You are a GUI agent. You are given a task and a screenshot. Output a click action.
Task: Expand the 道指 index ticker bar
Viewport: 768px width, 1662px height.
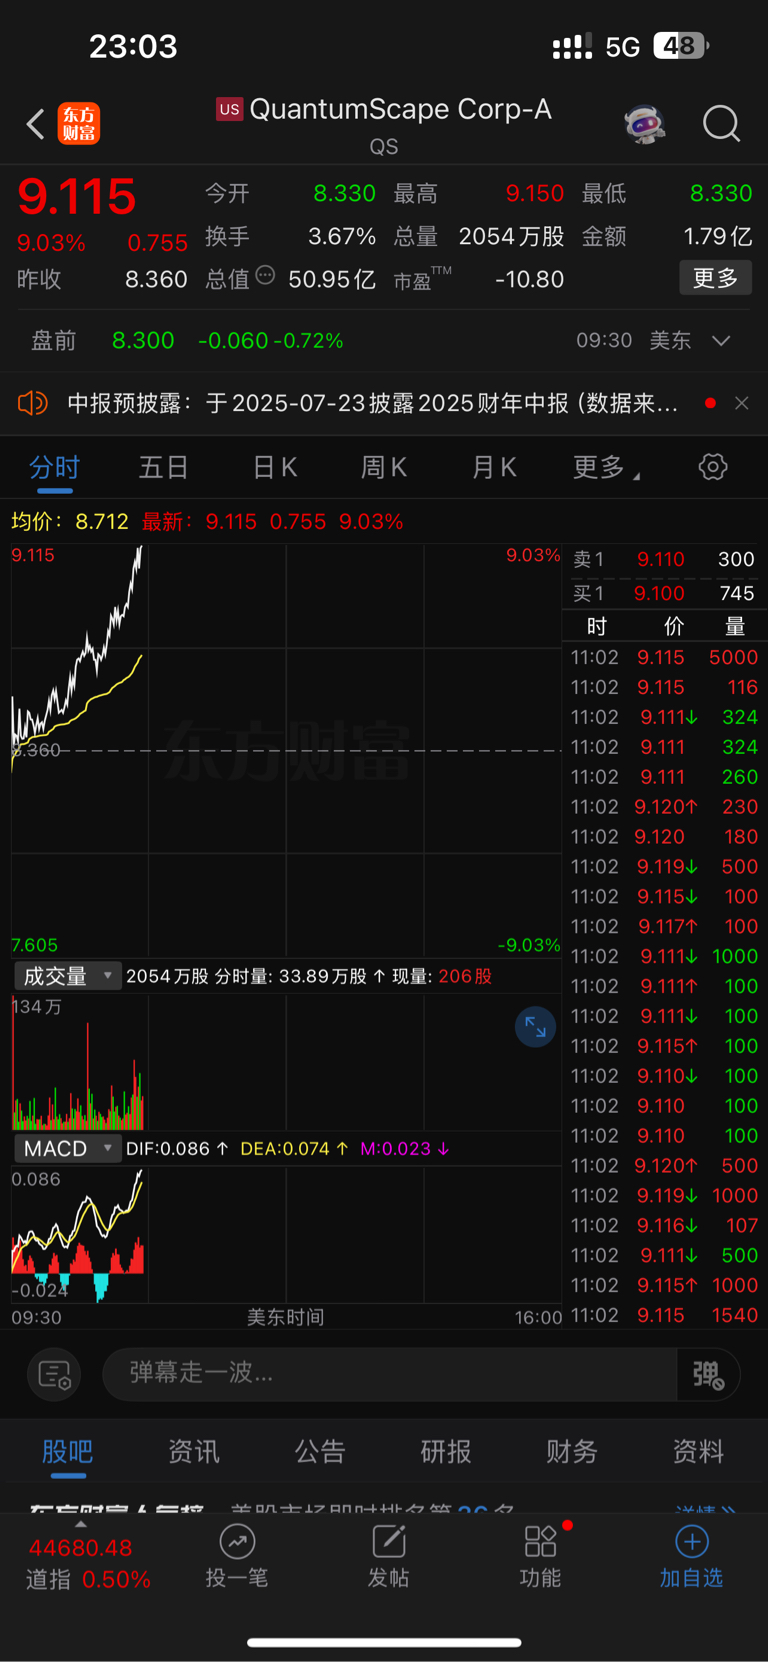[81, 1525]
